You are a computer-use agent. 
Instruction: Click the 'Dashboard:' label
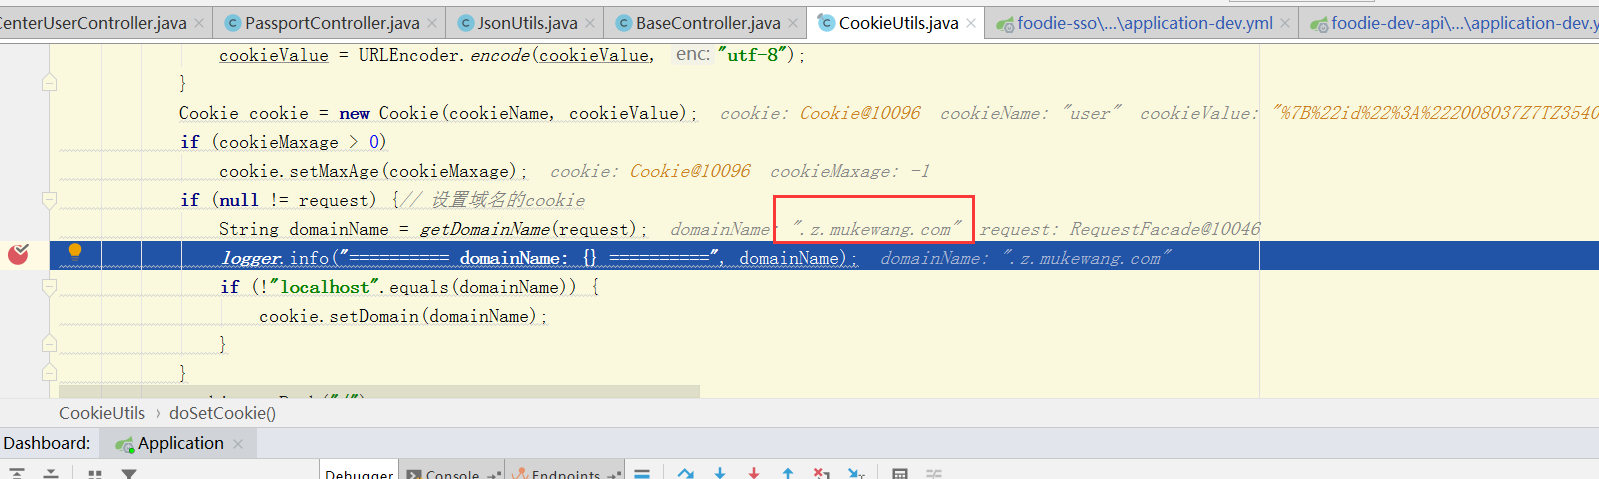(x=47, y=443)
